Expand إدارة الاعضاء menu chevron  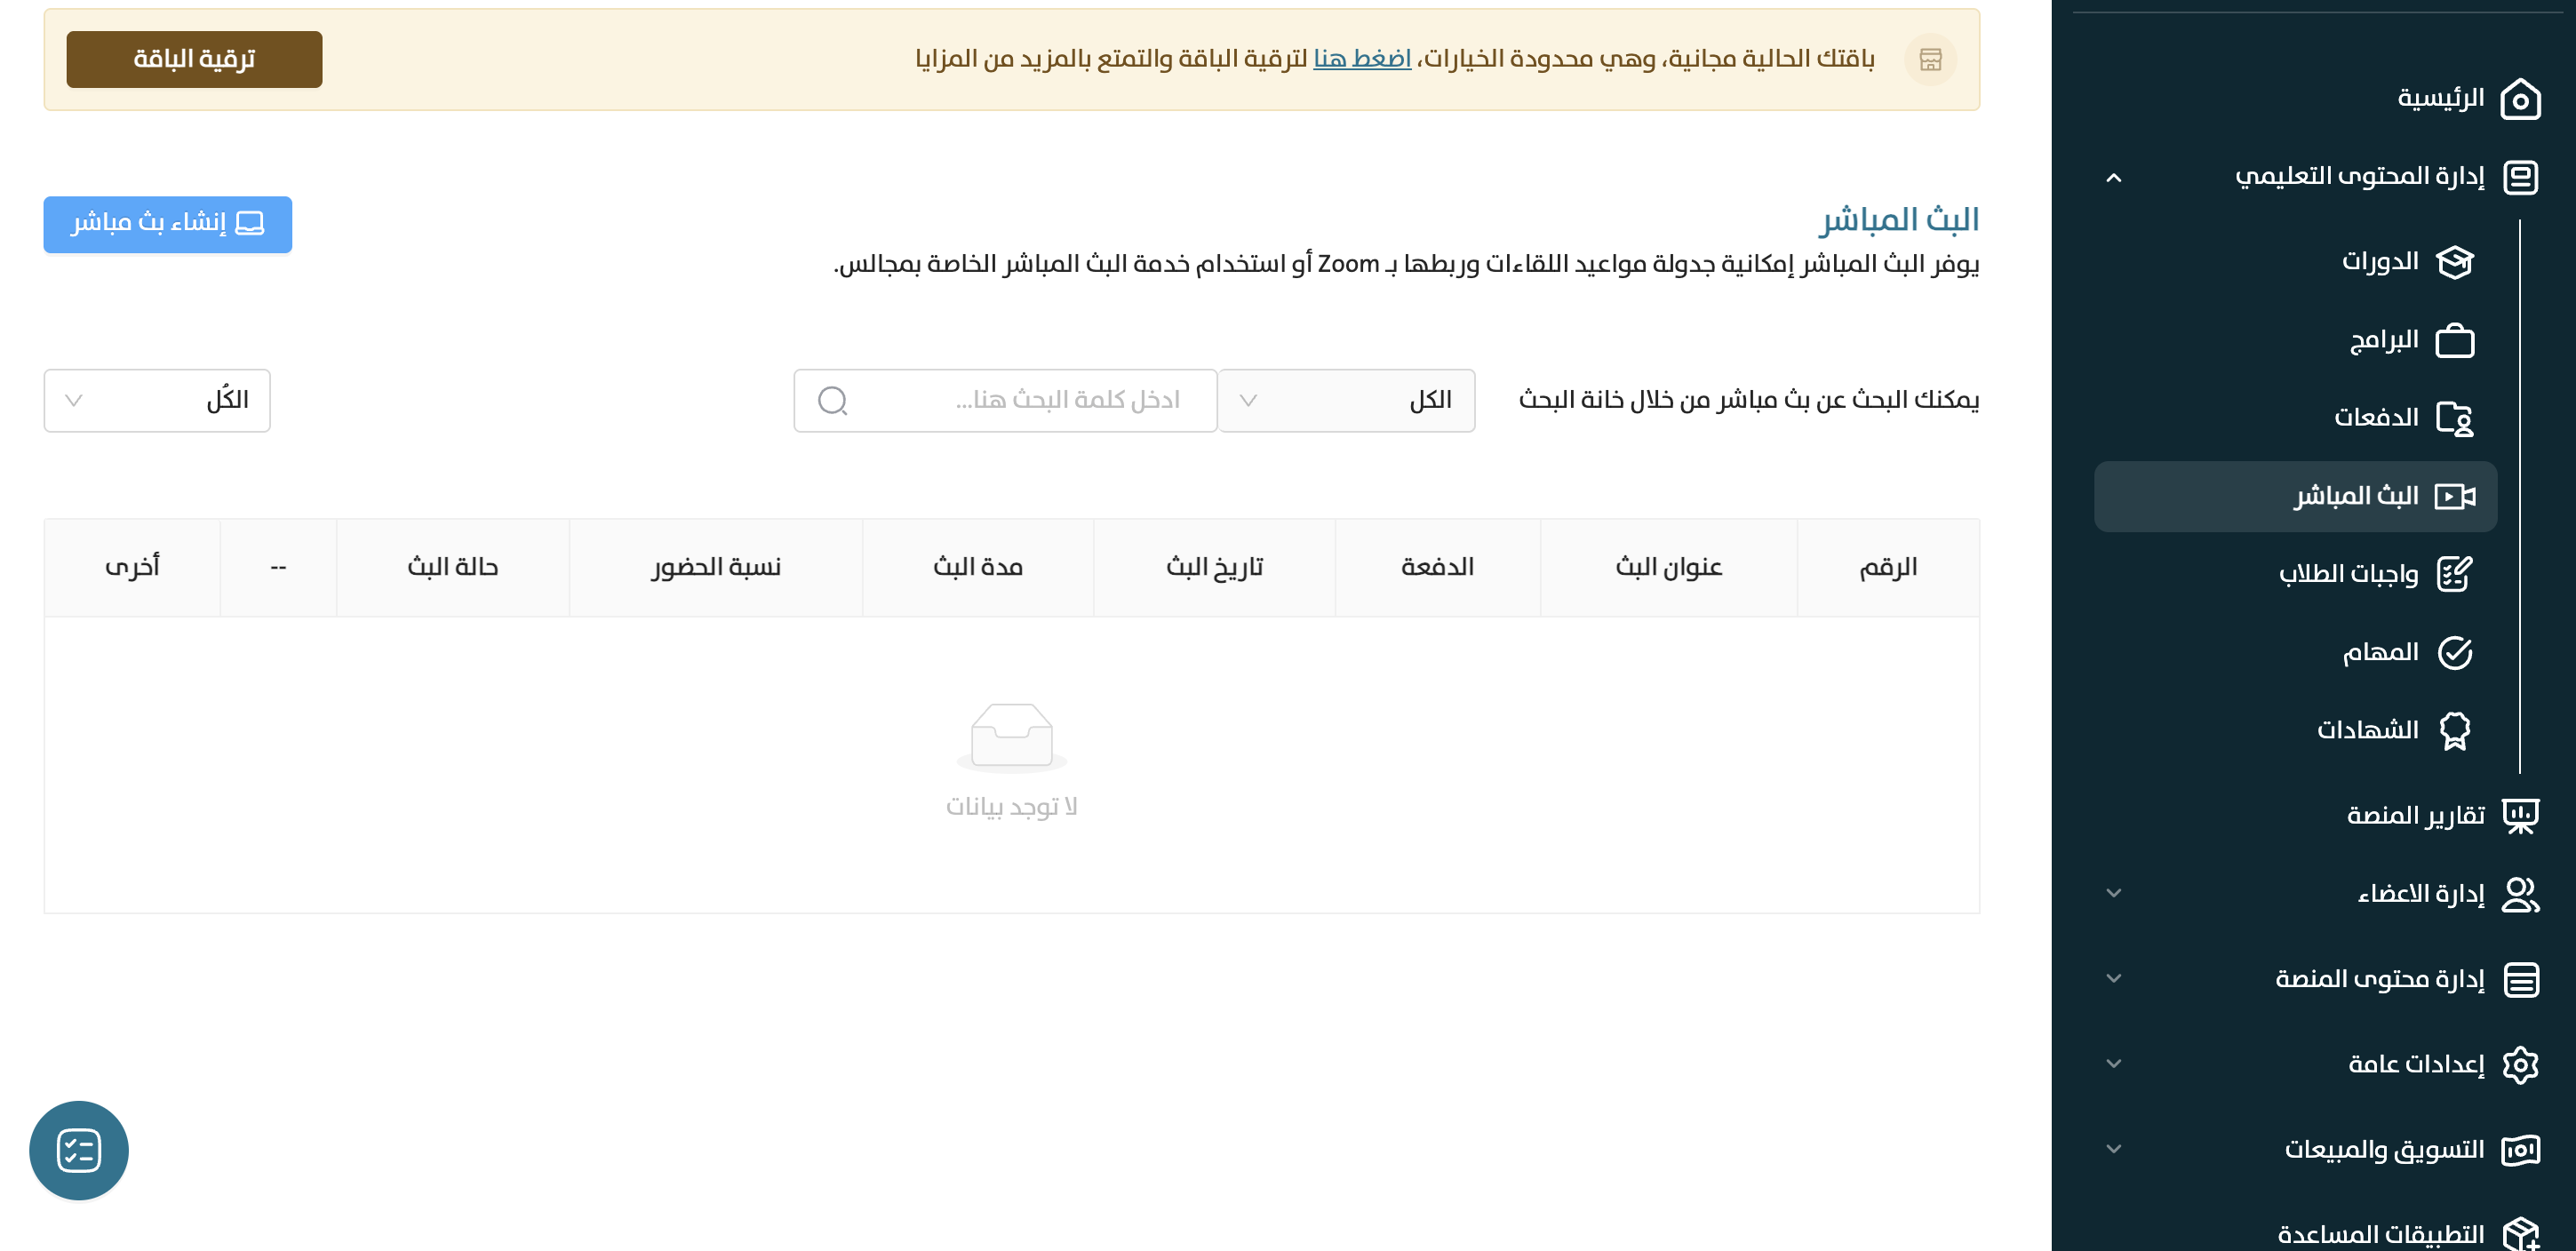pyautogui.click(x=2113, y=893)
